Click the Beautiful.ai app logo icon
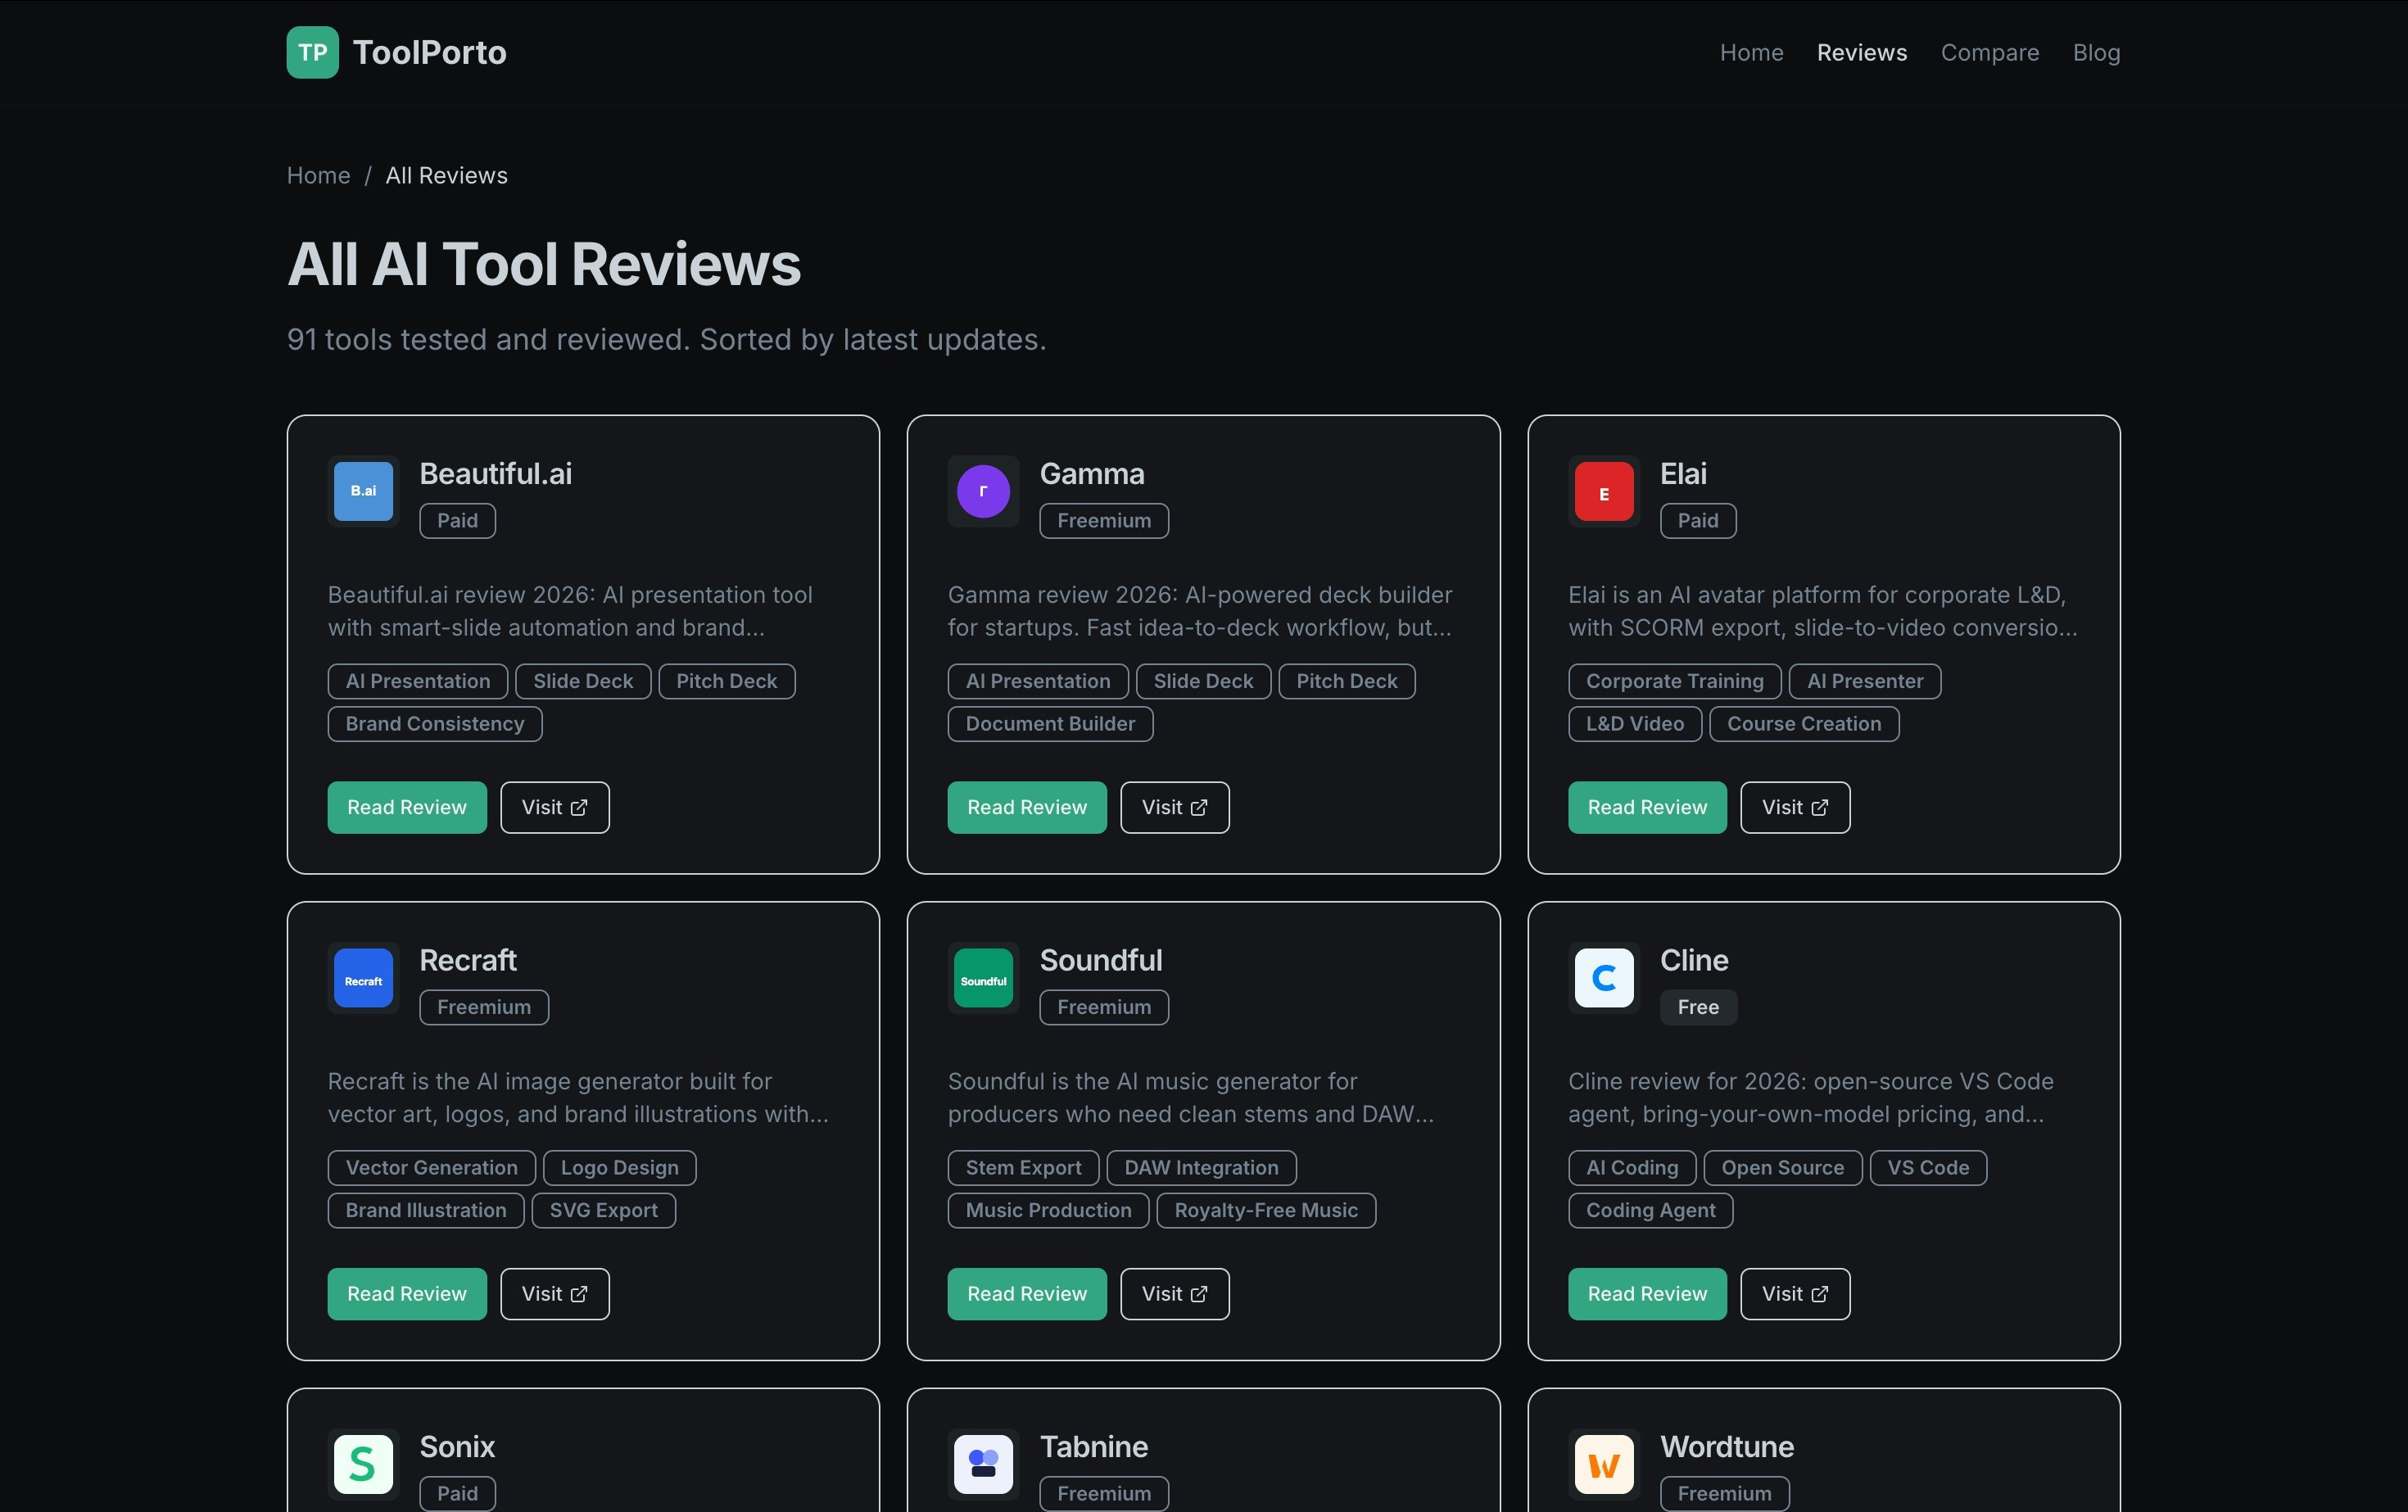Viewport: 2408px width, 1512px height. (x=363, y=491)
